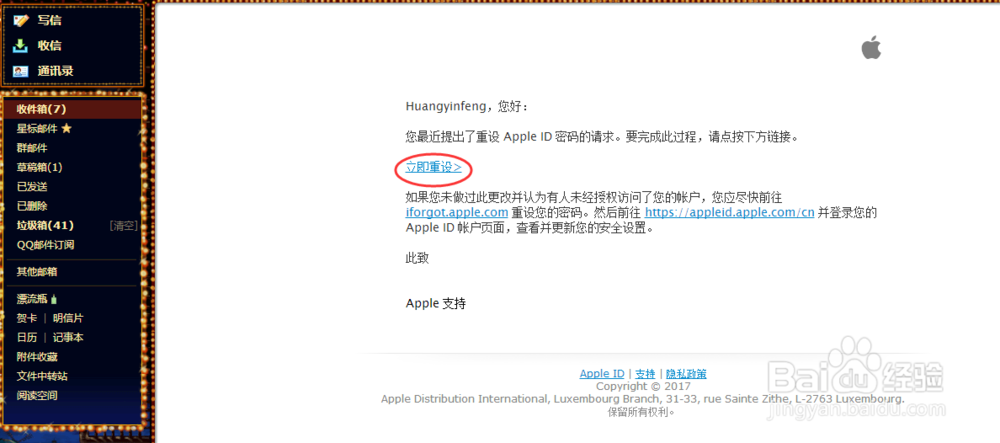Open the 日历 calendar
This screenshot has height=443, width=1000.
coord(27,338)
